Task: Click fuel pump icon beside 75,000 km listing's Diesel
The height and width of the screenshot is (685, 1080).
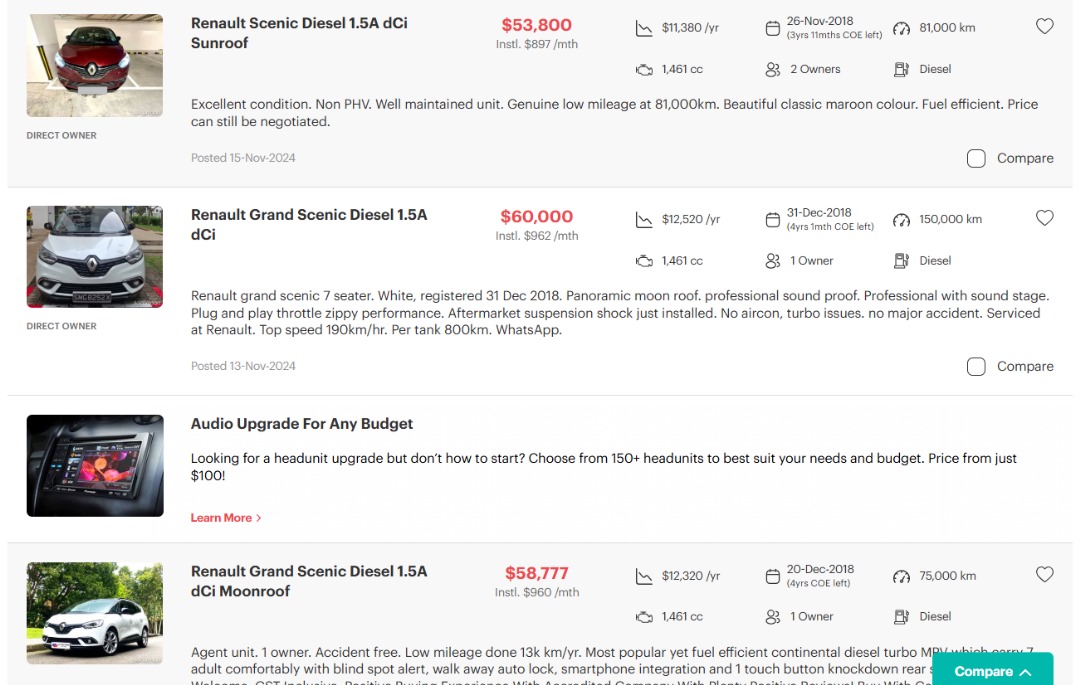Action: click(902, 617)
